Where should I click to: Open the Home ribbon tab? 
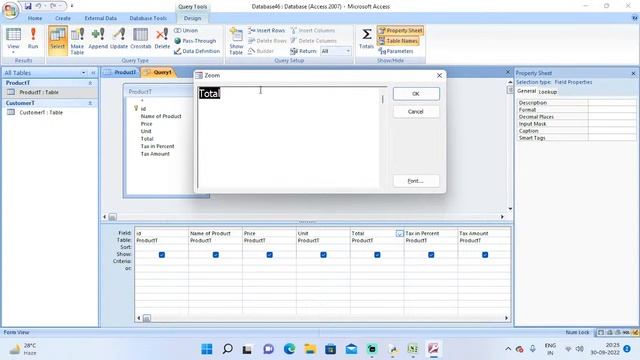[x=35, y=18]
